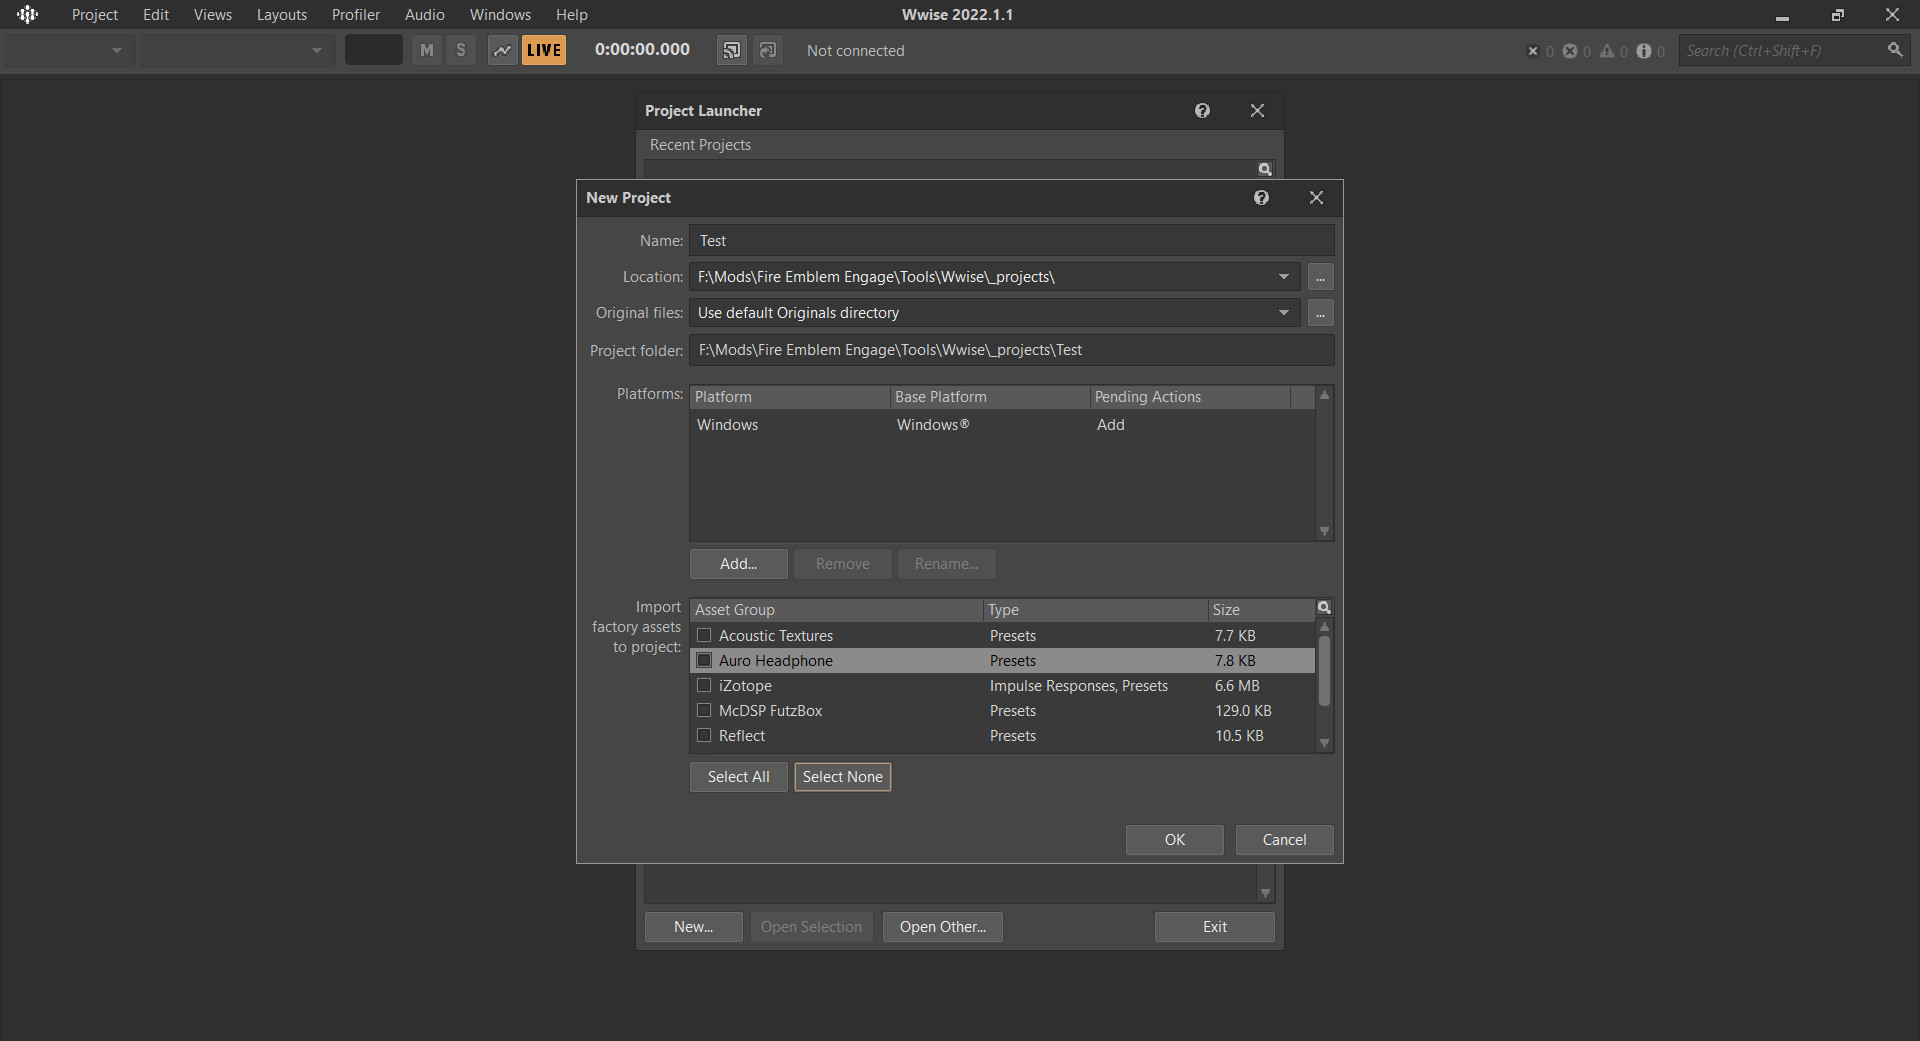1920x1041 pixels.
Task: Expand the Location path dropdown
Action: tap(1283, 277)
